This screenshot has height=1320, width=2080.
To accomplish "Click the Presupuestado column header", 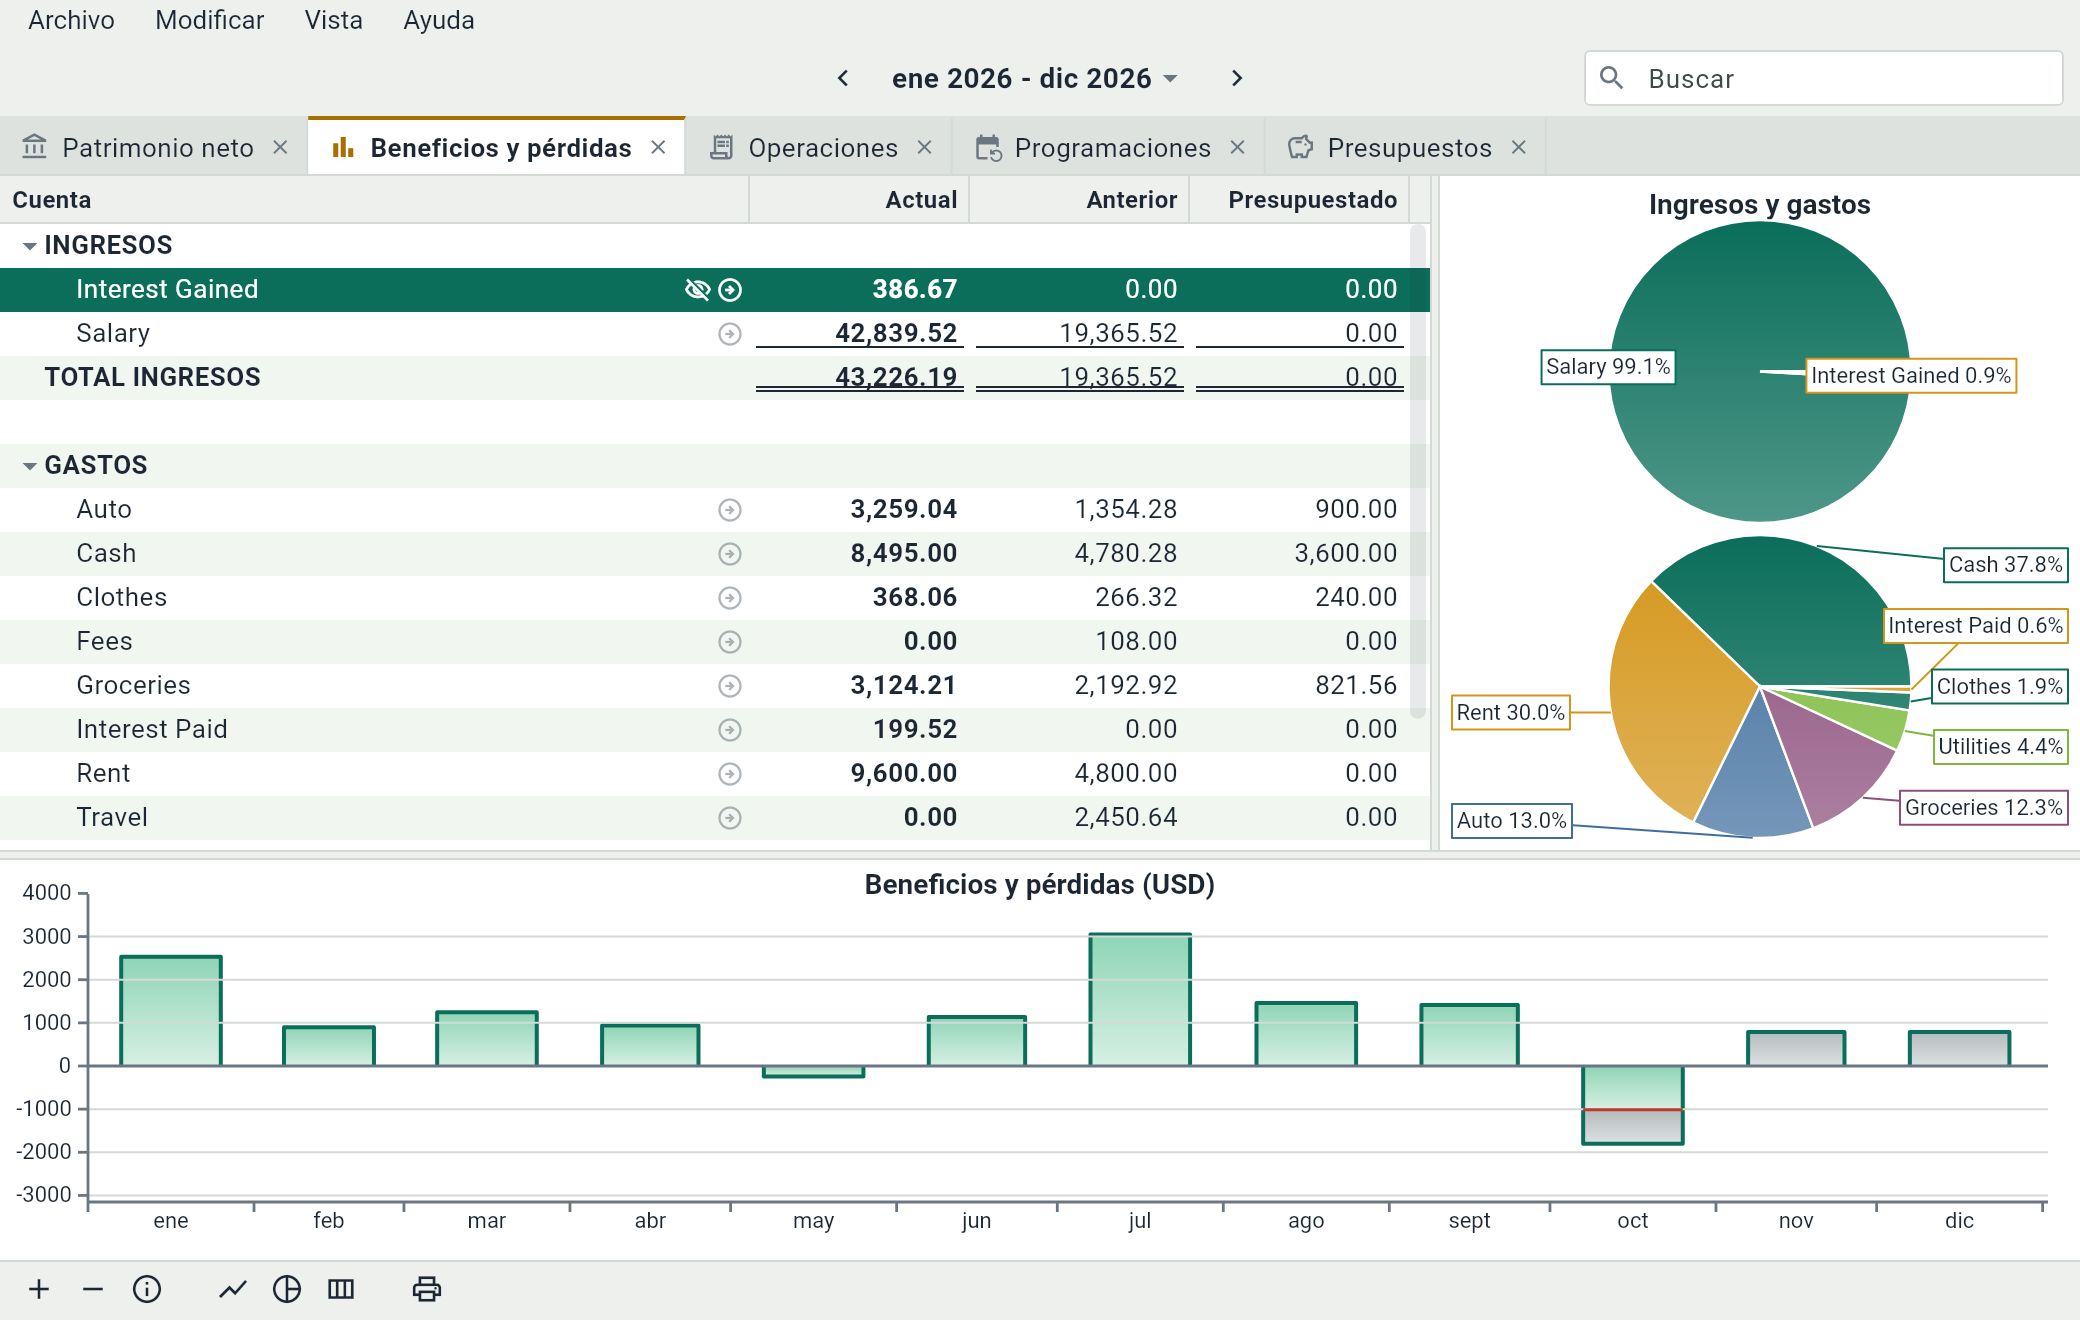I will [1299, 200].
